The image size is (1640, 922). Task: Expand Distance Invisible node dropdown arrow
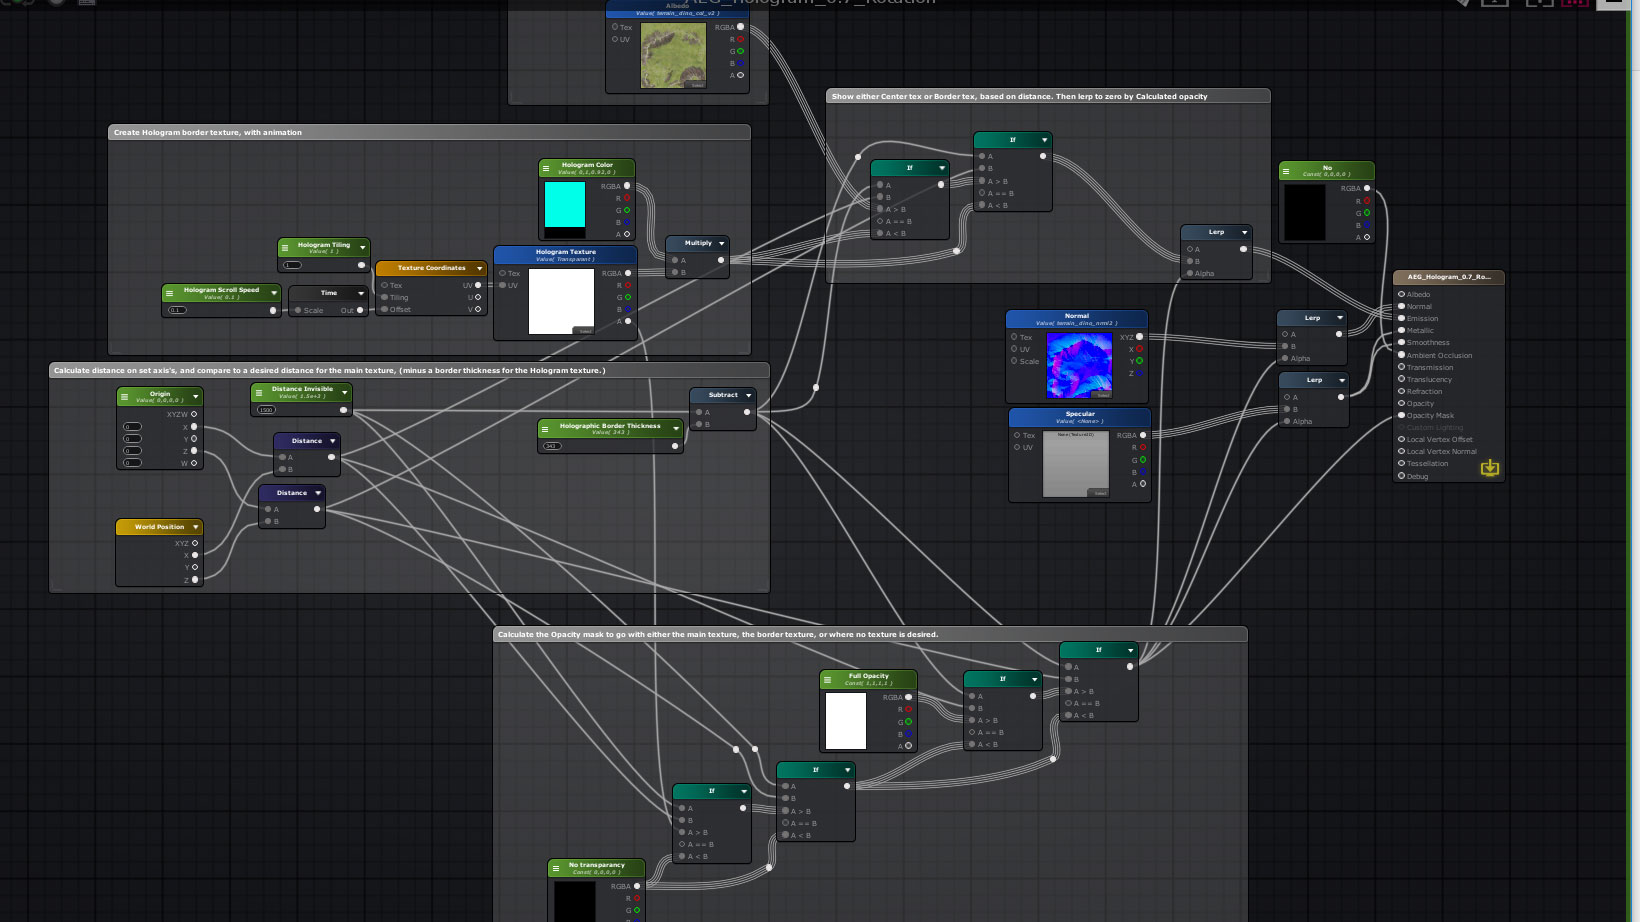[x=344, y=393]
